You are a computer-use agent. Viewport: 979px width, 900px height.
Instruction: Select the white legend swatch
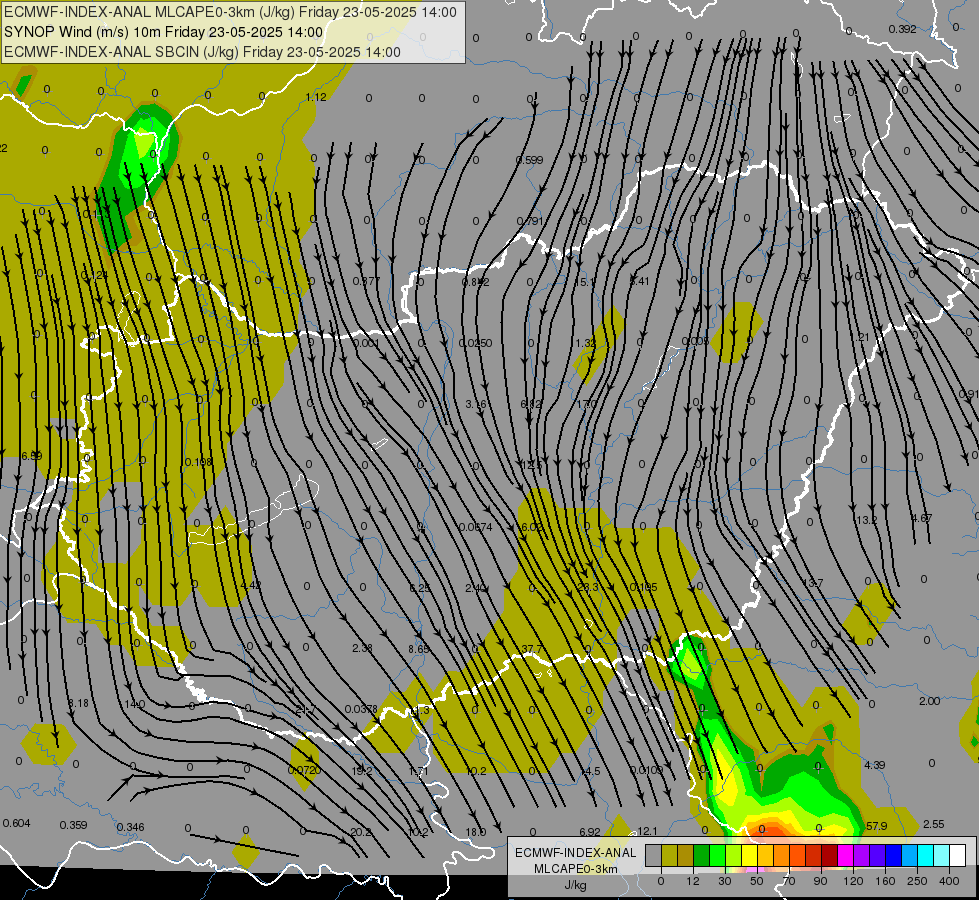coord(958,855)
